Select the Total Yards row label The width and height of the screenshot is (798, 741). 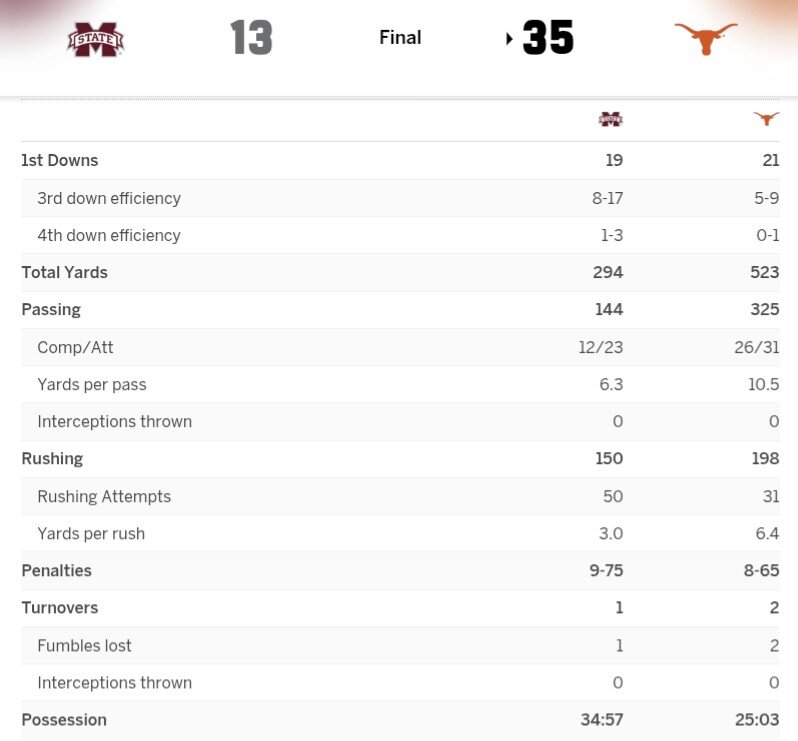[x=64, y=272]
